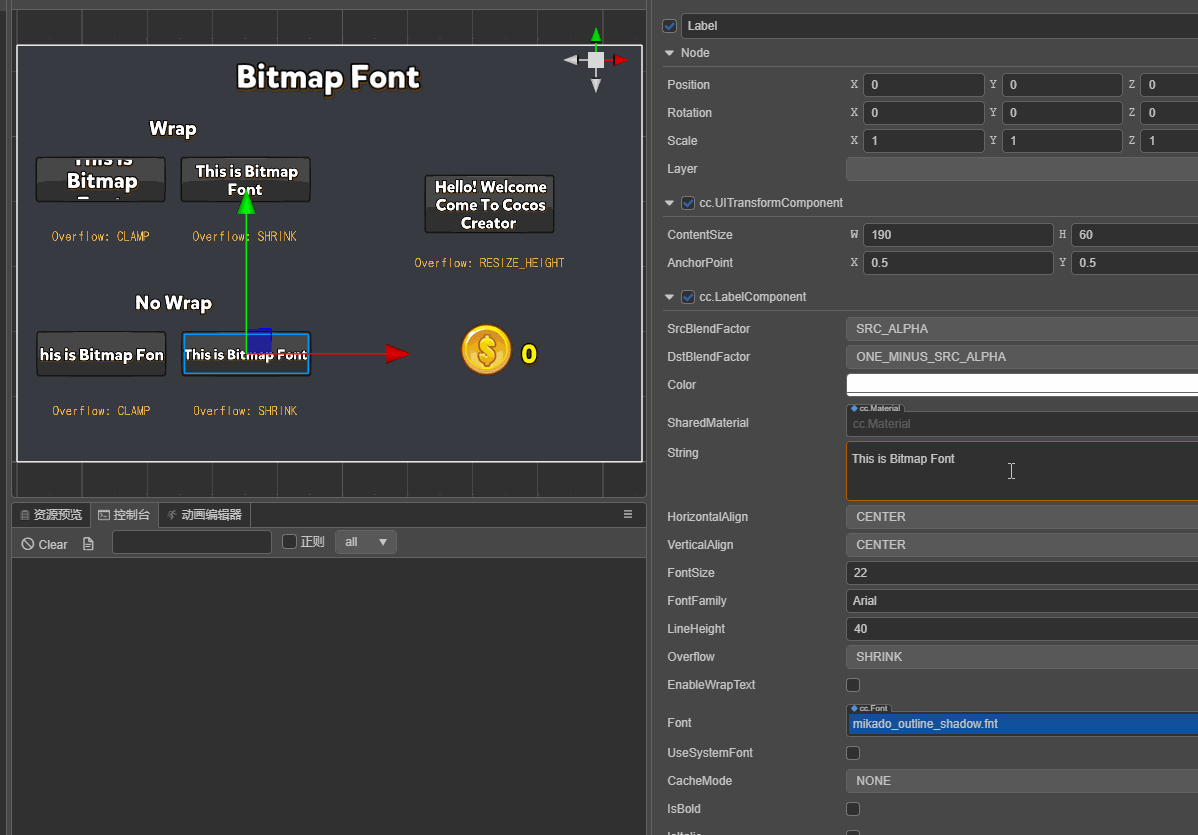Viewport: 1198px width, 835px height.
Task: Click the blue XY plane move handle
Action: click(x=259, y=341)
